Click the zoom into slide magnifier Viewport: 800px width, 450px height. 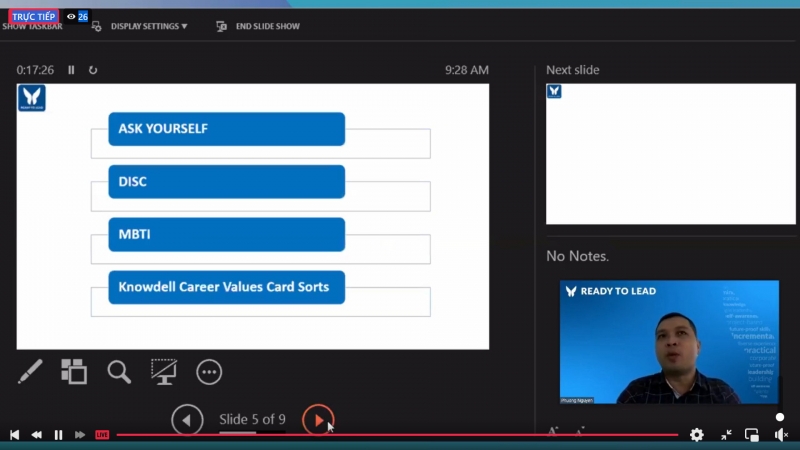[x=119, y=372]
